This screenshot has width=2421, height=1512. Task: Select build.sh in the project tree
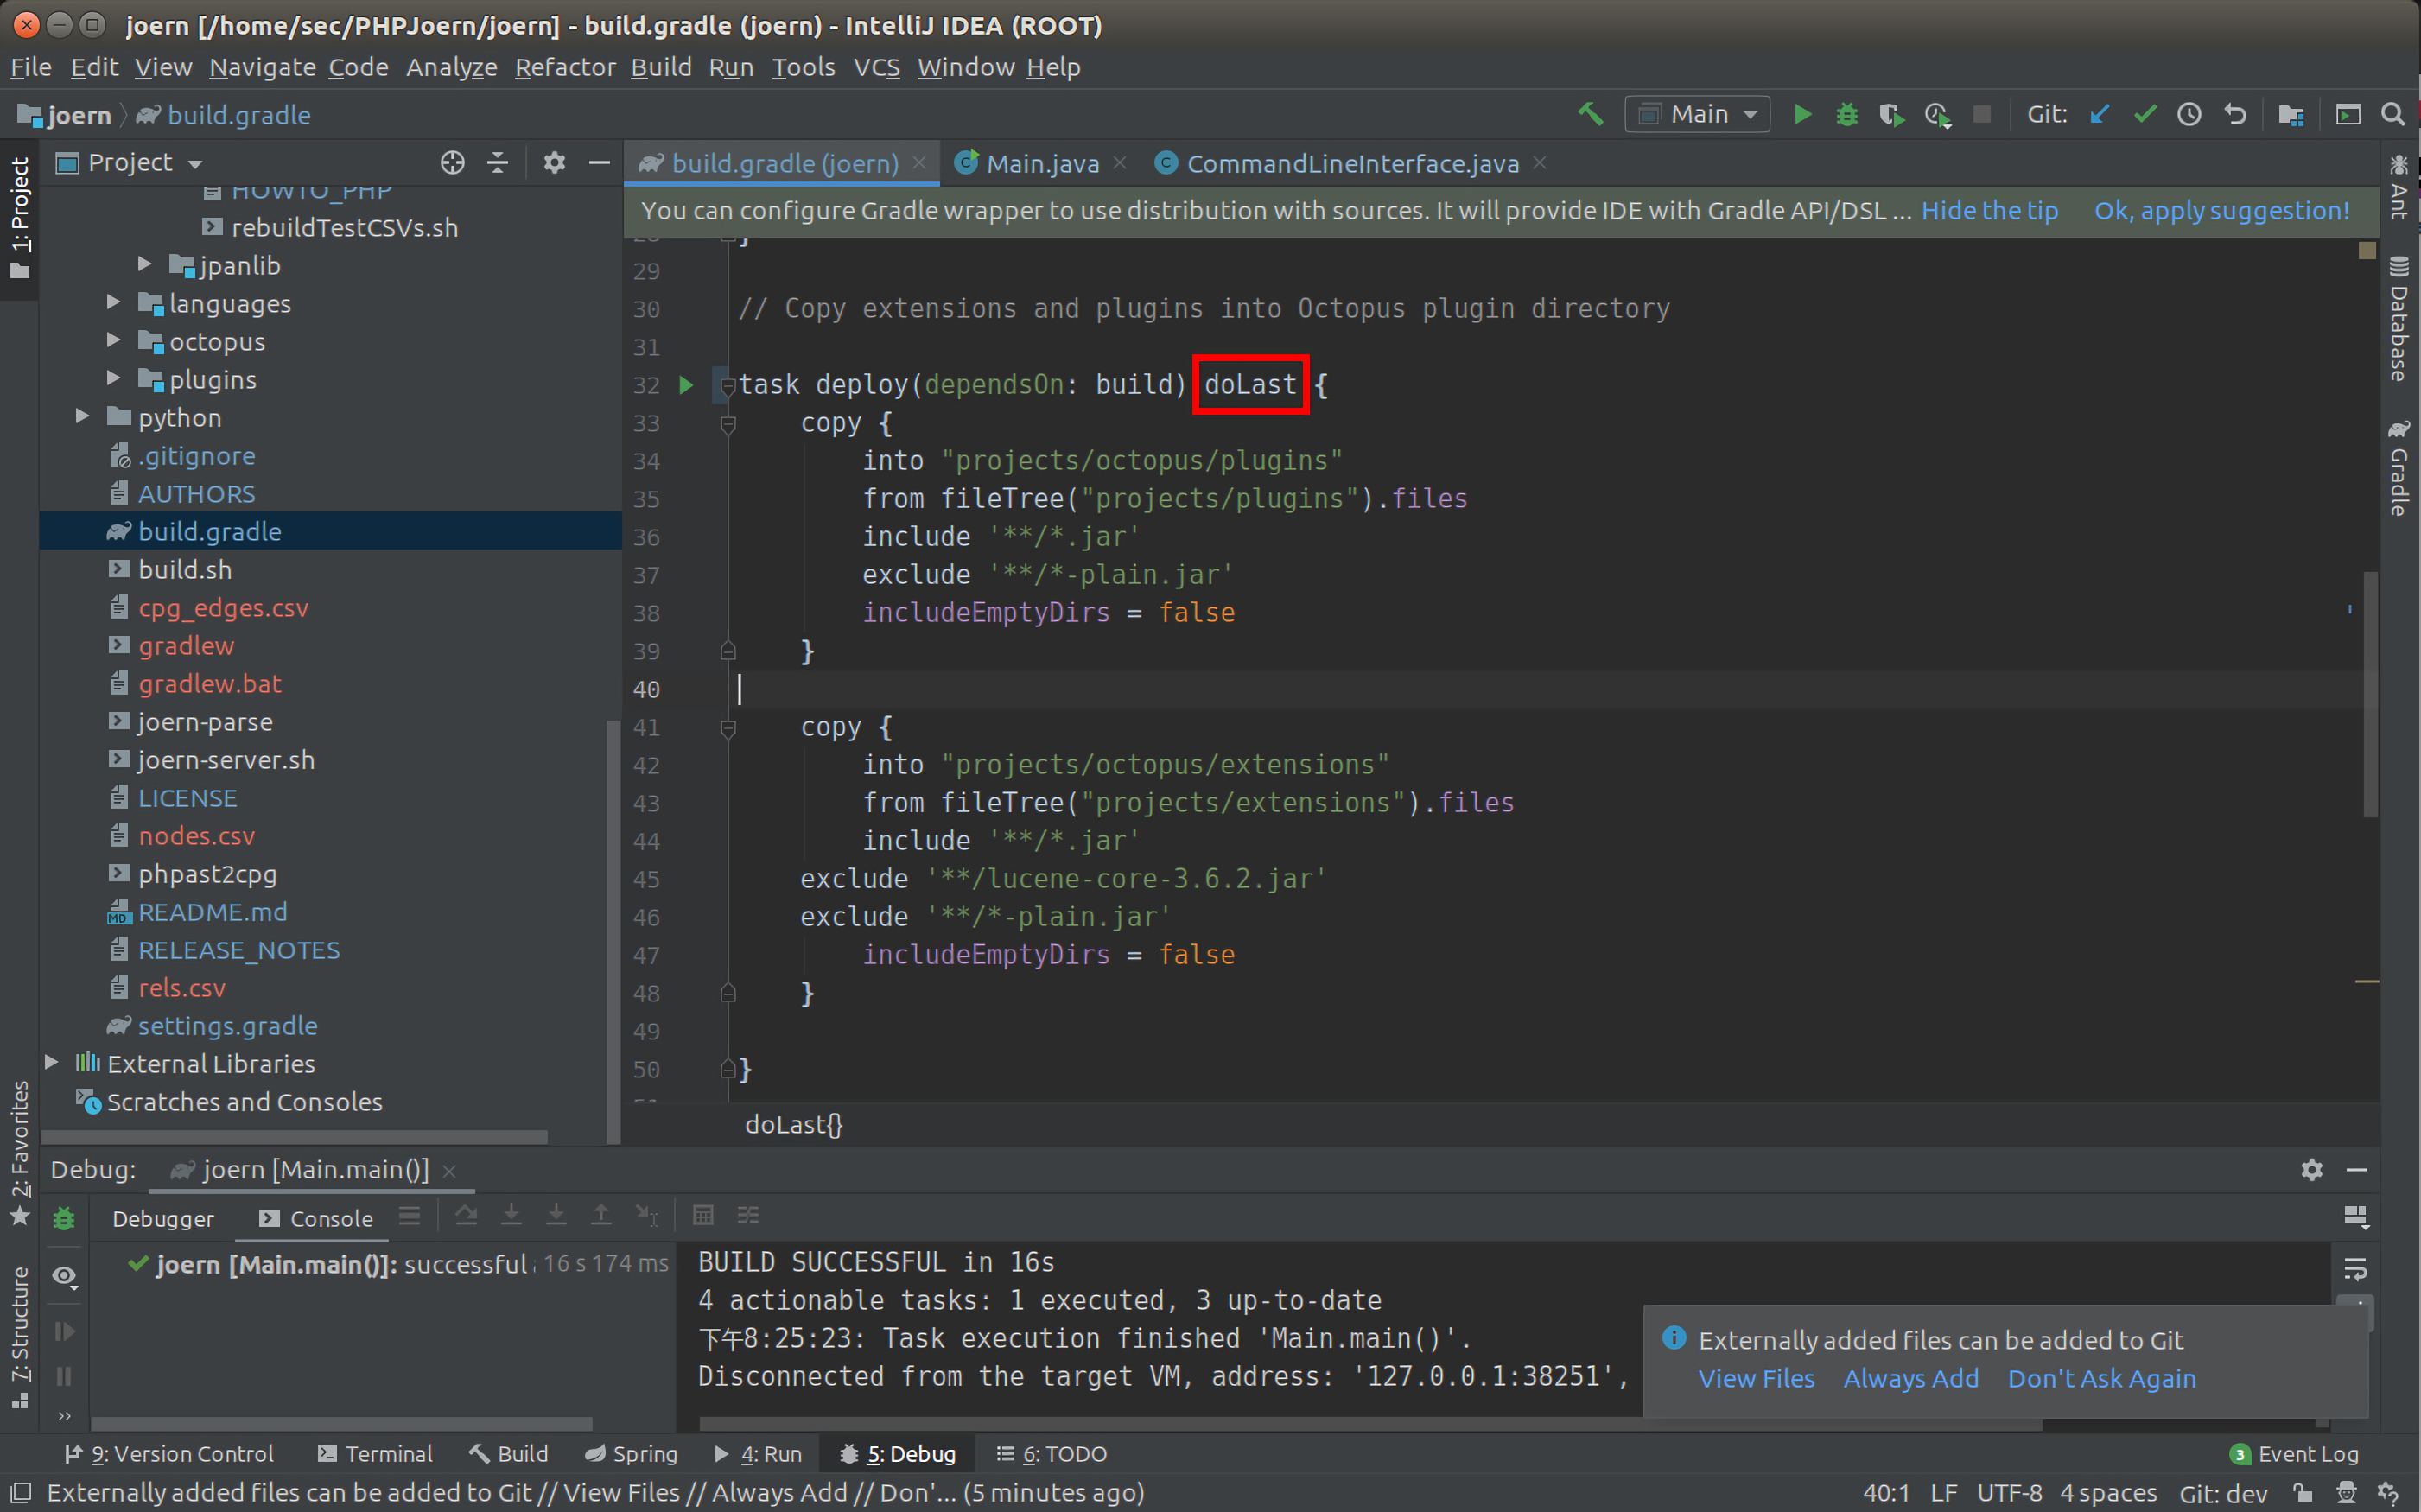point(184,569)
